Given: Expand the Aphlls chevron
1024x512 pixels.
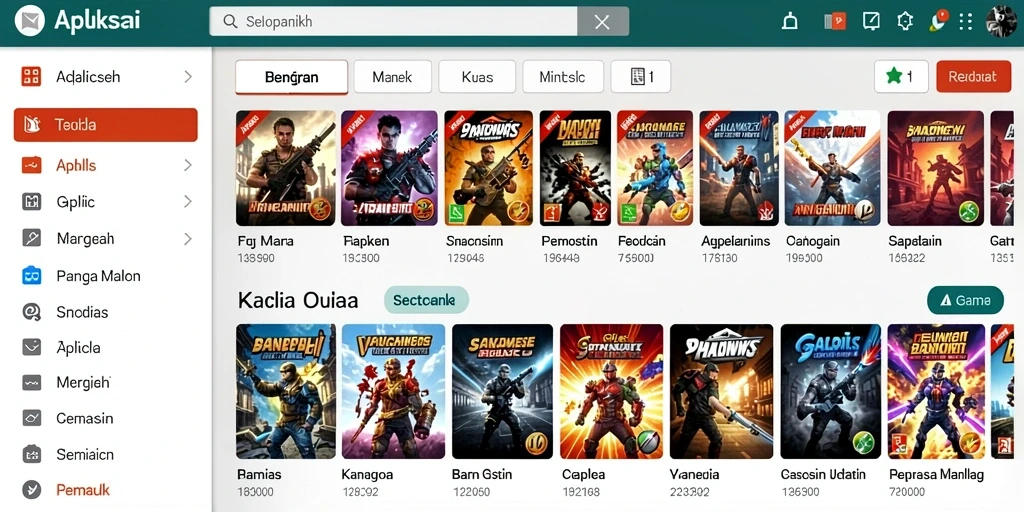Looking at the screenshot, I should tap(187, 165).
